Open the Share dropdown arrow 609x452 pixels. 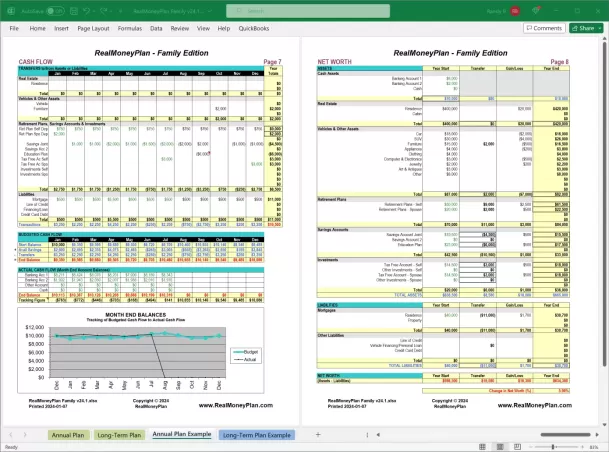click(x=600, y=28)
